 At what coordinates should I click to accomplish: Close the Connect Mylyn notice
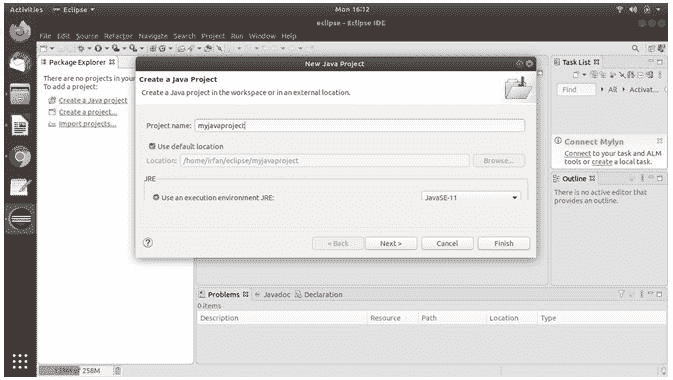(x=660, y=141)
